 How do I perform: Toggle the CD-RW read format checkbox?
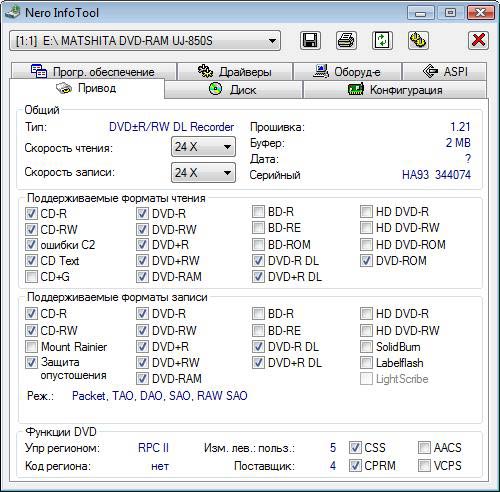pyautogui.click(x=31, y=229)
